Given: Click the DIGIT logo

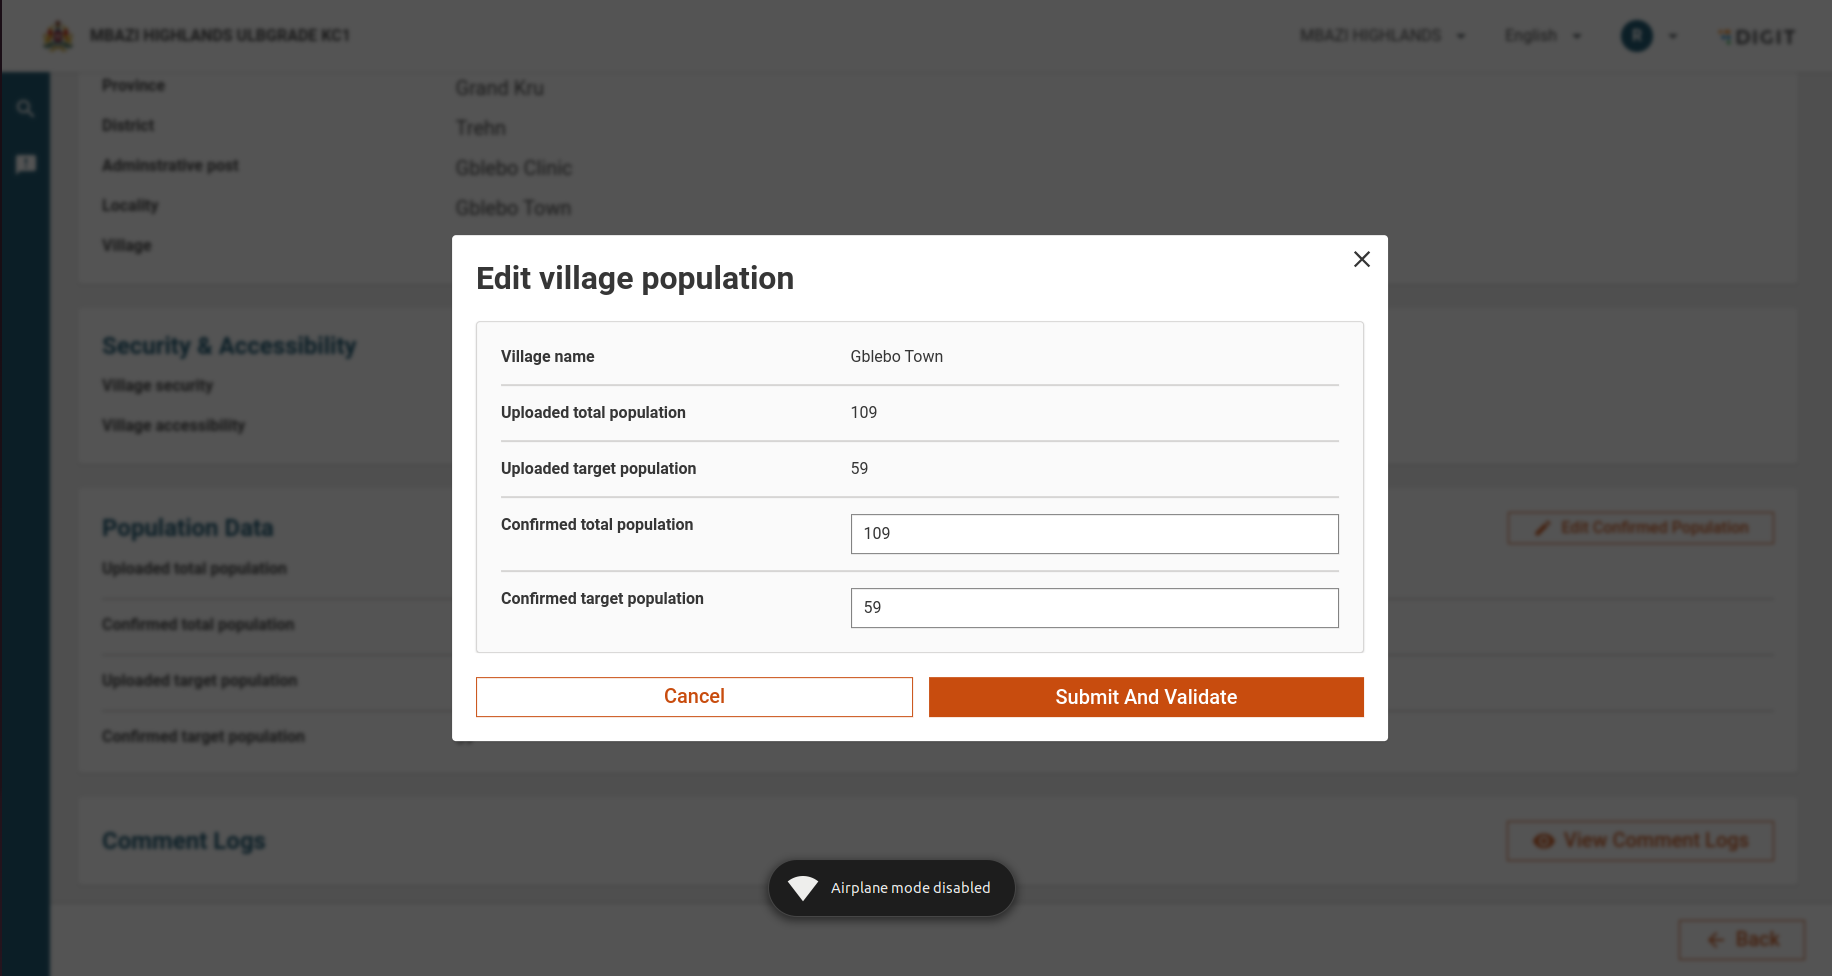Looking at the screenshot, I should click(x=1757, y=37).
